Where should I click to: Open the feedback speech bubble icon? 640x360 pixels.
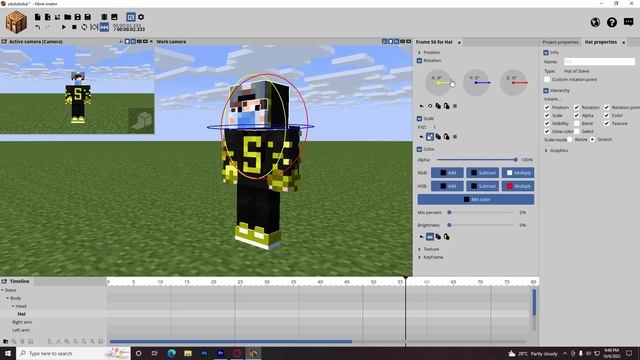629,22
